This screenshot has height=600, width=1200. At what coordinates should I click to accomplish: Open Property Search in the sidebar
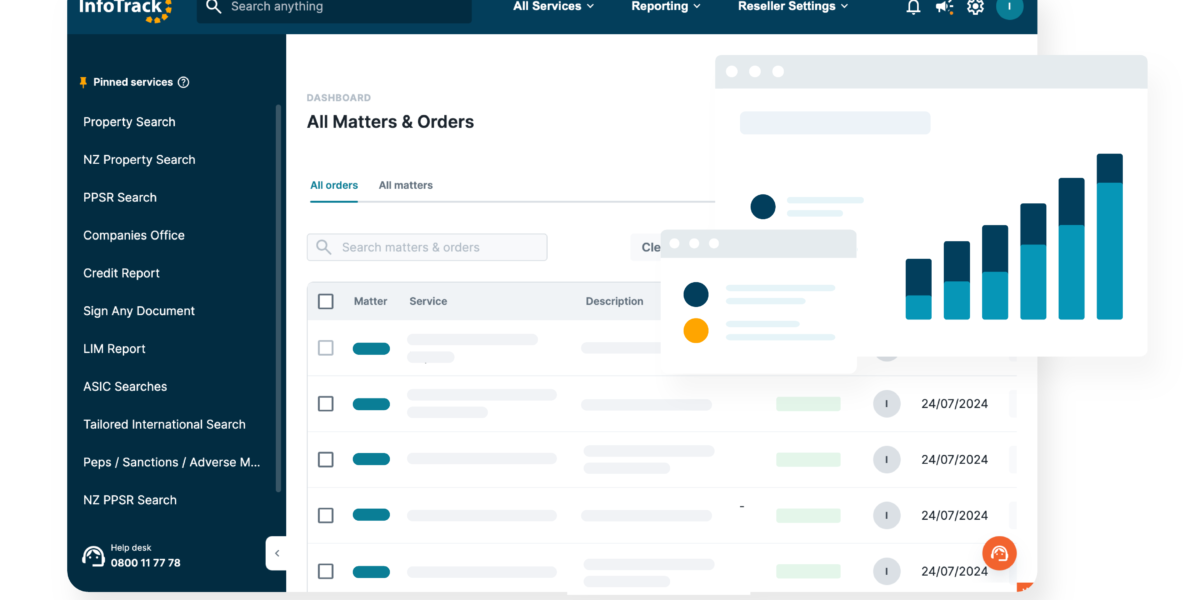129,122
